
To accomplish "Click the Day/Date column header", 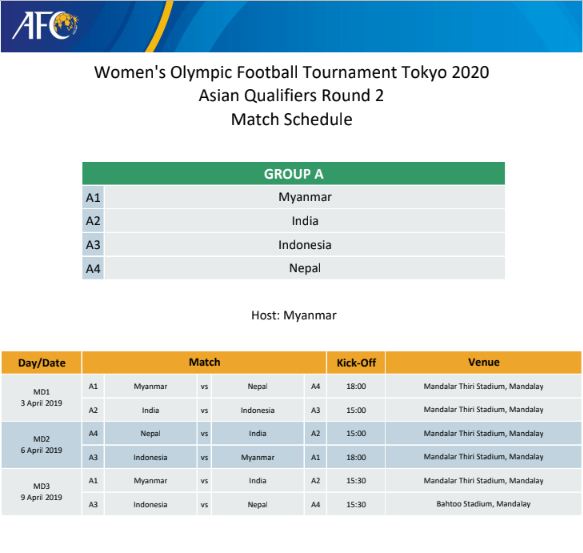I will pyautogui.click(x=41, y=363).
